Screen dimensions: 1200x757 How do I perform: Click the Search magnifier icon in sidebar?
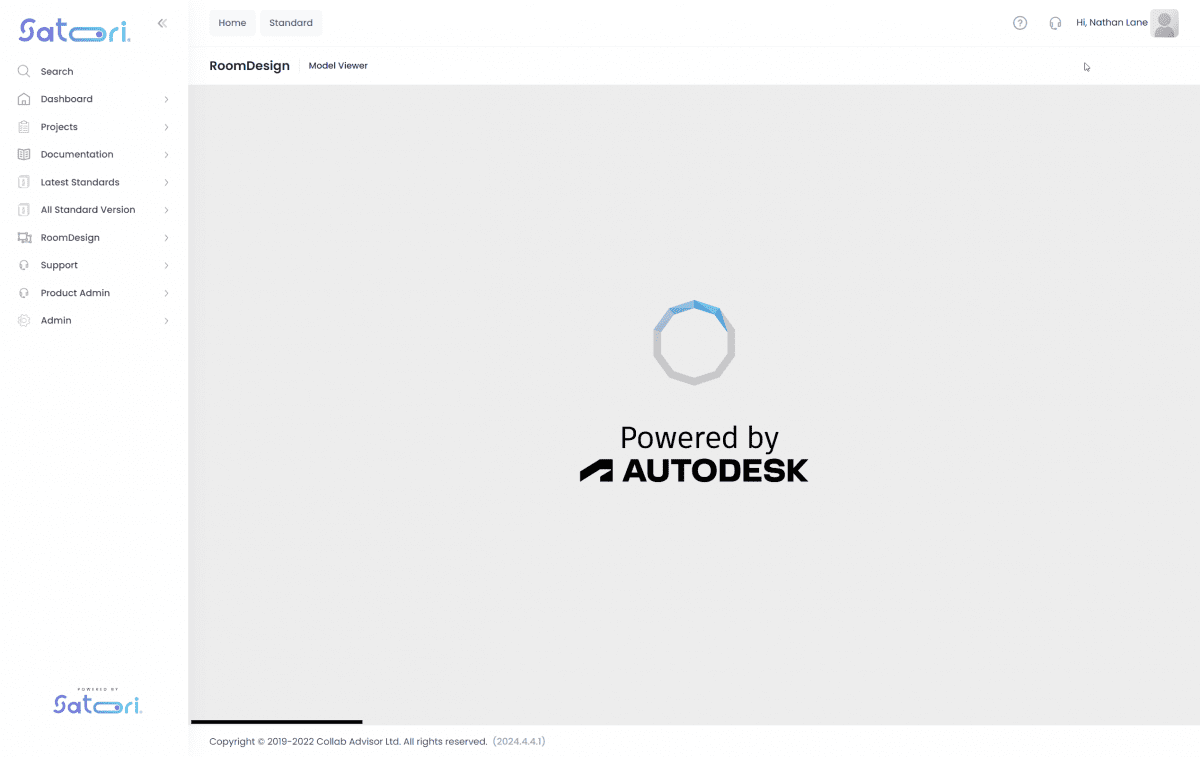[x=24, y=72]
